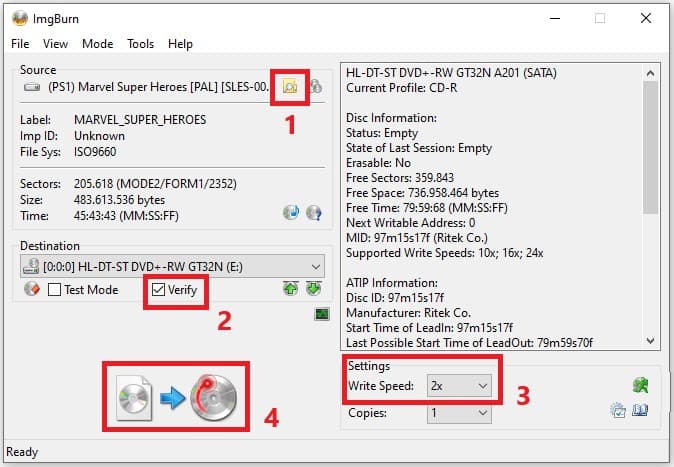Open the Help menu
The image size is (674, 467).
[x=180, y=44]
